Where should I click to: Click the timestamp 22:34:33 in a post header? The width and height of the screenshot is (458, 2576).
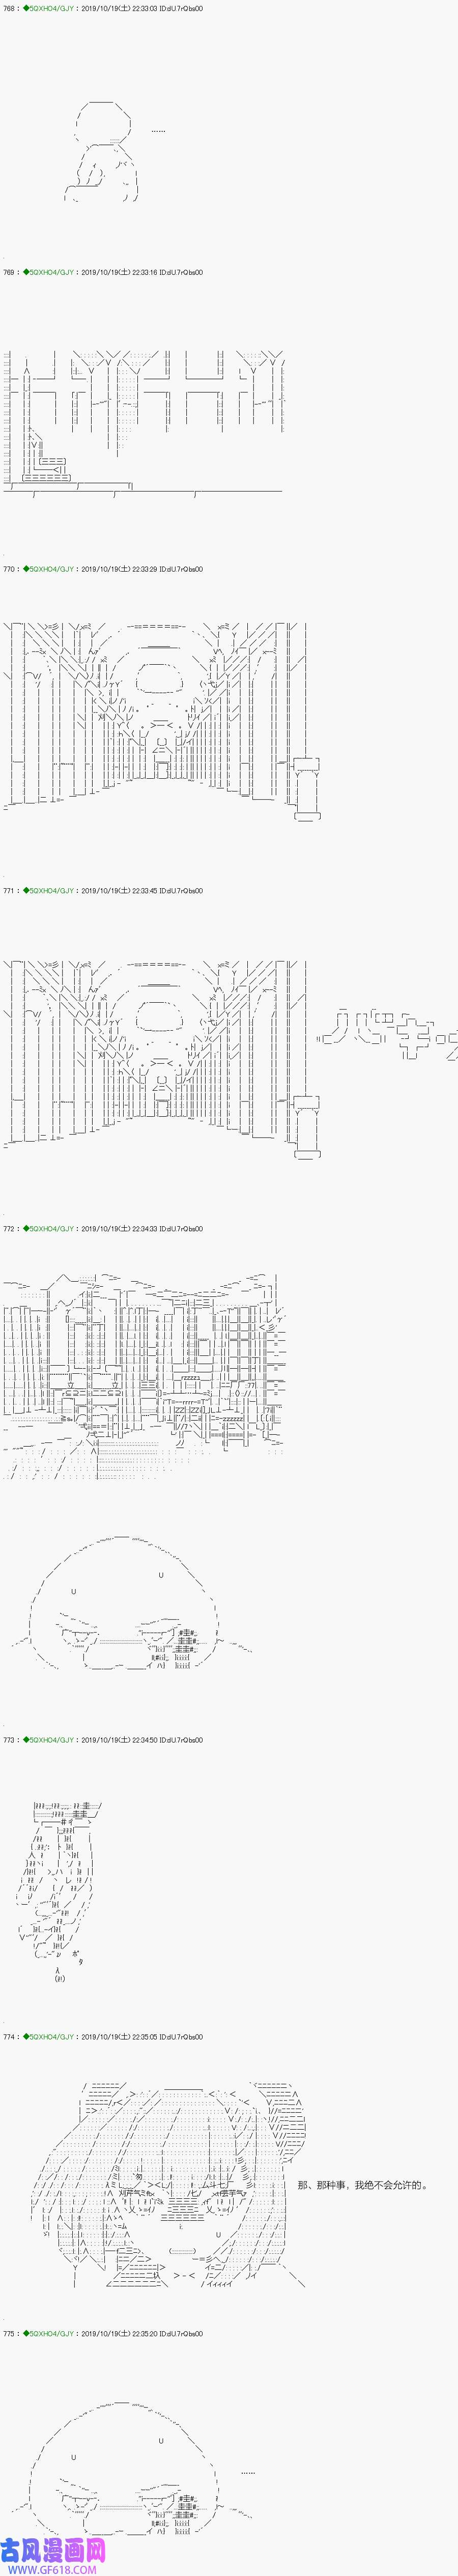[145, 1229]
